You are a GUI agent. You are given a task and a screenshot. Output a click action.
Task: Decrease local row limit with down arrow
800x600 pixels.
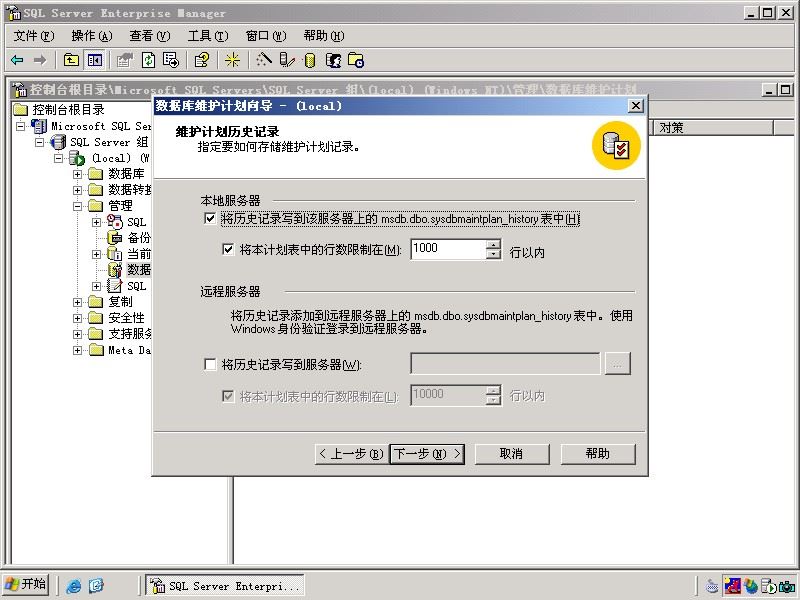coord(493,254)
